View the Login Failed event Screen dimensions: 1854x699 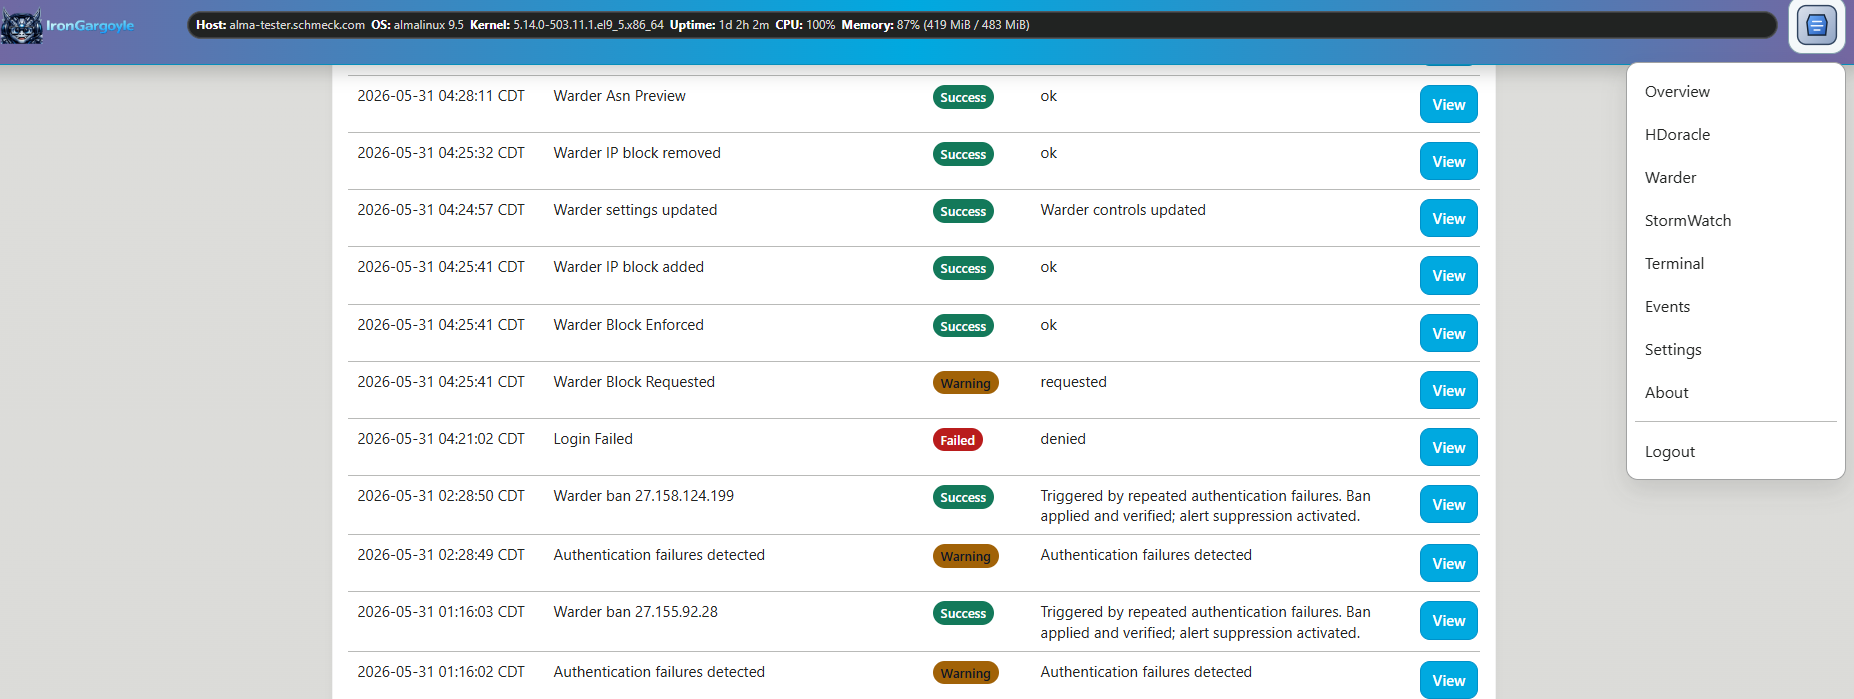pos(1448,447)
